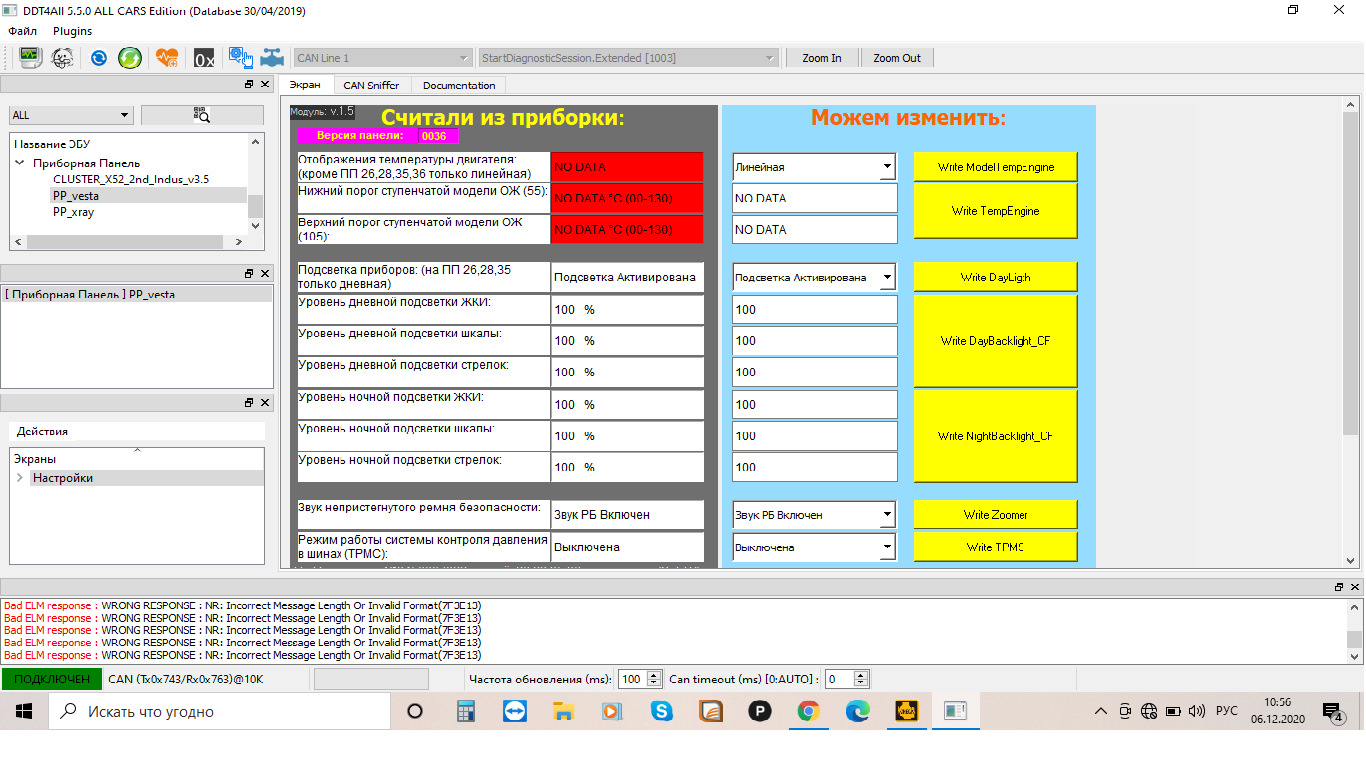Undock the Действия actions panel

249,402
